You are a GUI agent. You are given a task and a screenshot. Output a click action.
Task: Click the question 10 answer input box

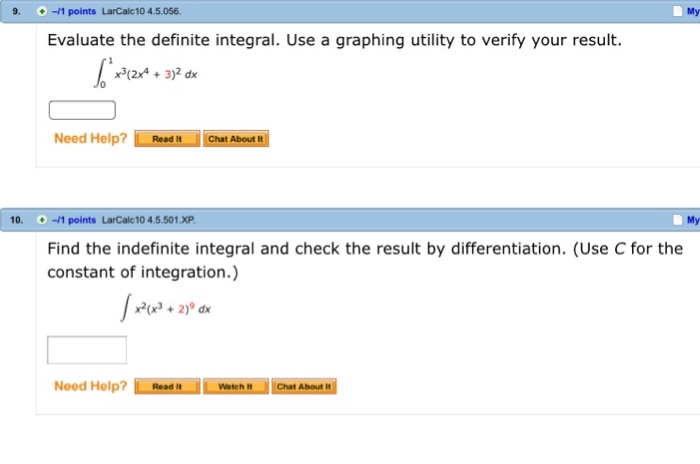pyautogui.click(x=87, y=350)
